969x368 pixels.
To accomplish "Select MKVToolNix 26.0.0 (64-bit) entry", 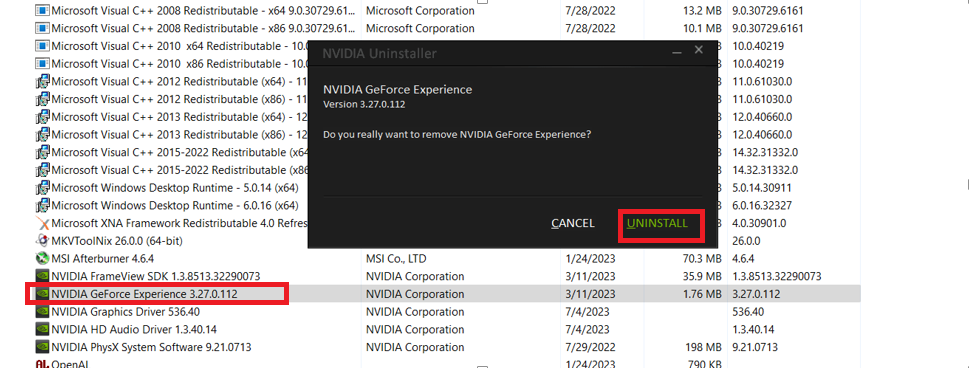I will pos(117,241).
